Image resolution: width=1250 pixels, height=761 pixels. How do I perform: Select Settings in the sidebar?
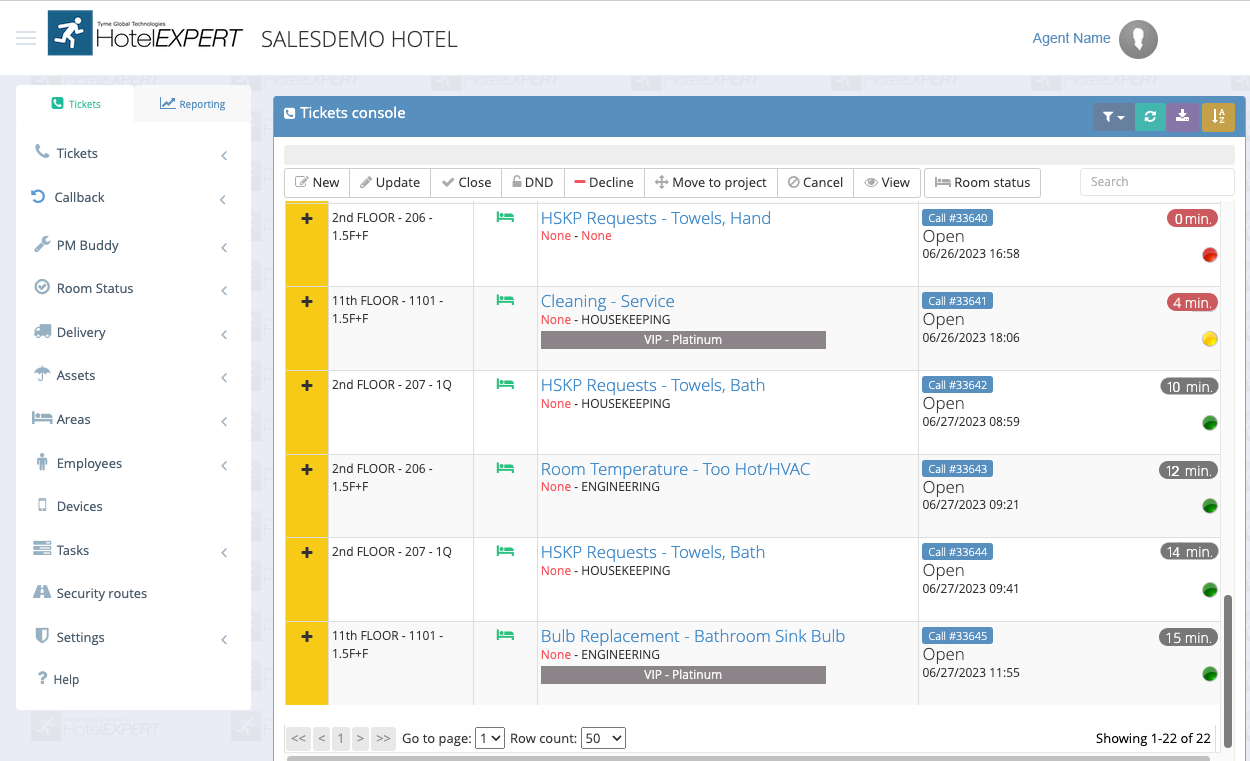(80, 637)
